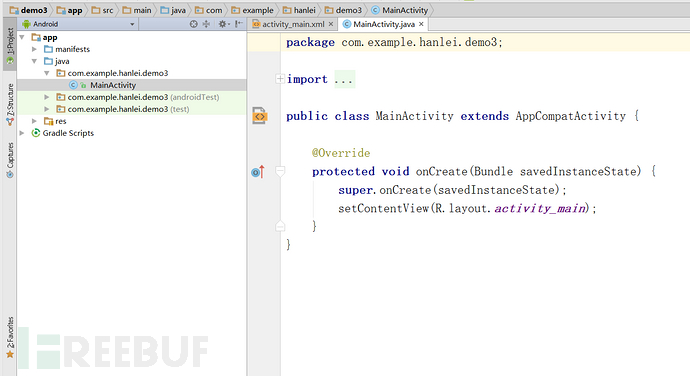Viewport: 690px width, 376px height.
Task: Collapse the com.example.hanlei.demo3 main package
Action: coord(47,73)
